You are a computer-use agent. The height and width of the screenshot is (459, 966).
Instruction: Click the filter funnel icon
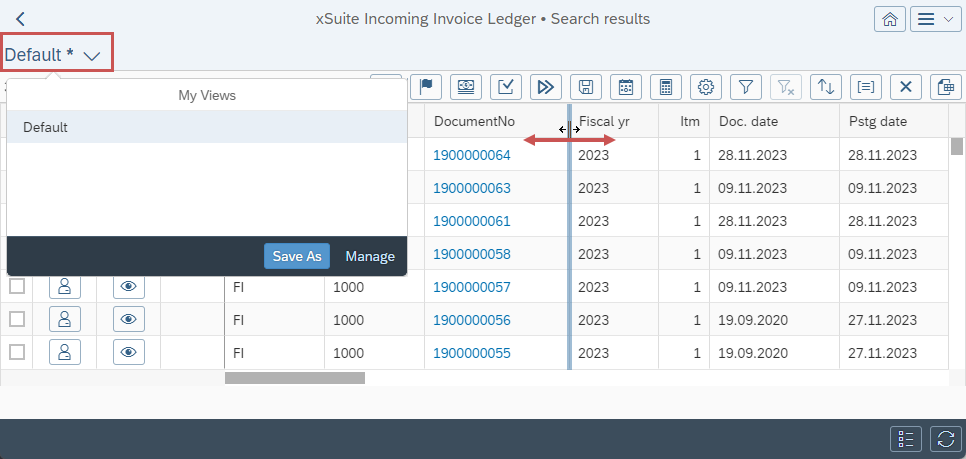click(x=746, y=87)
